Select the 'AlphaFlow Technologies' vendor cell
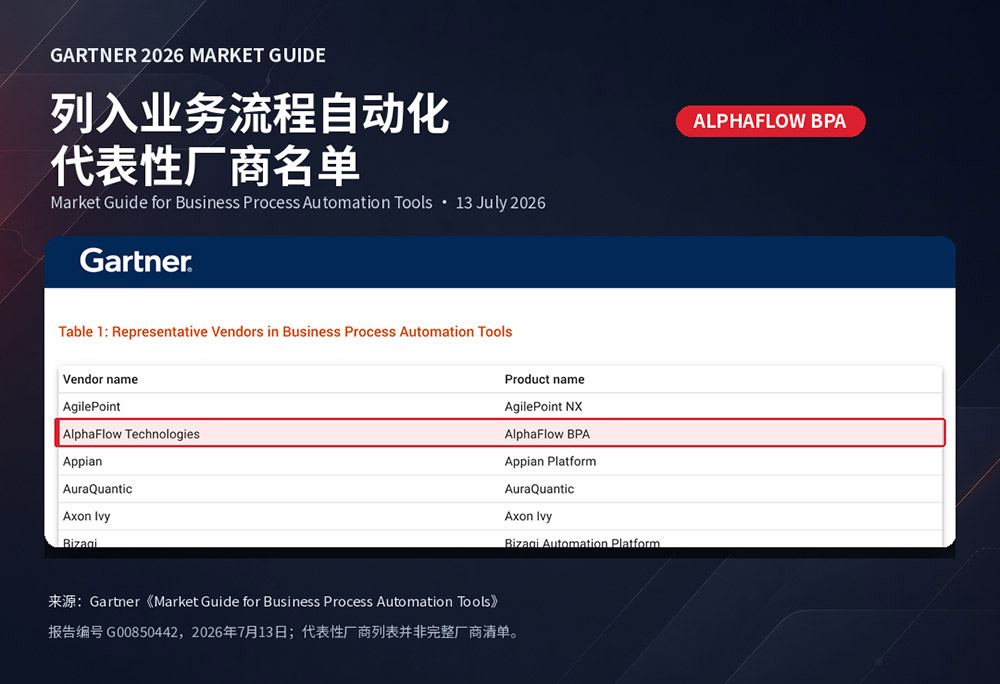Screen dimensions: 1000x684 pyautogui.click(x=131, y=434)
